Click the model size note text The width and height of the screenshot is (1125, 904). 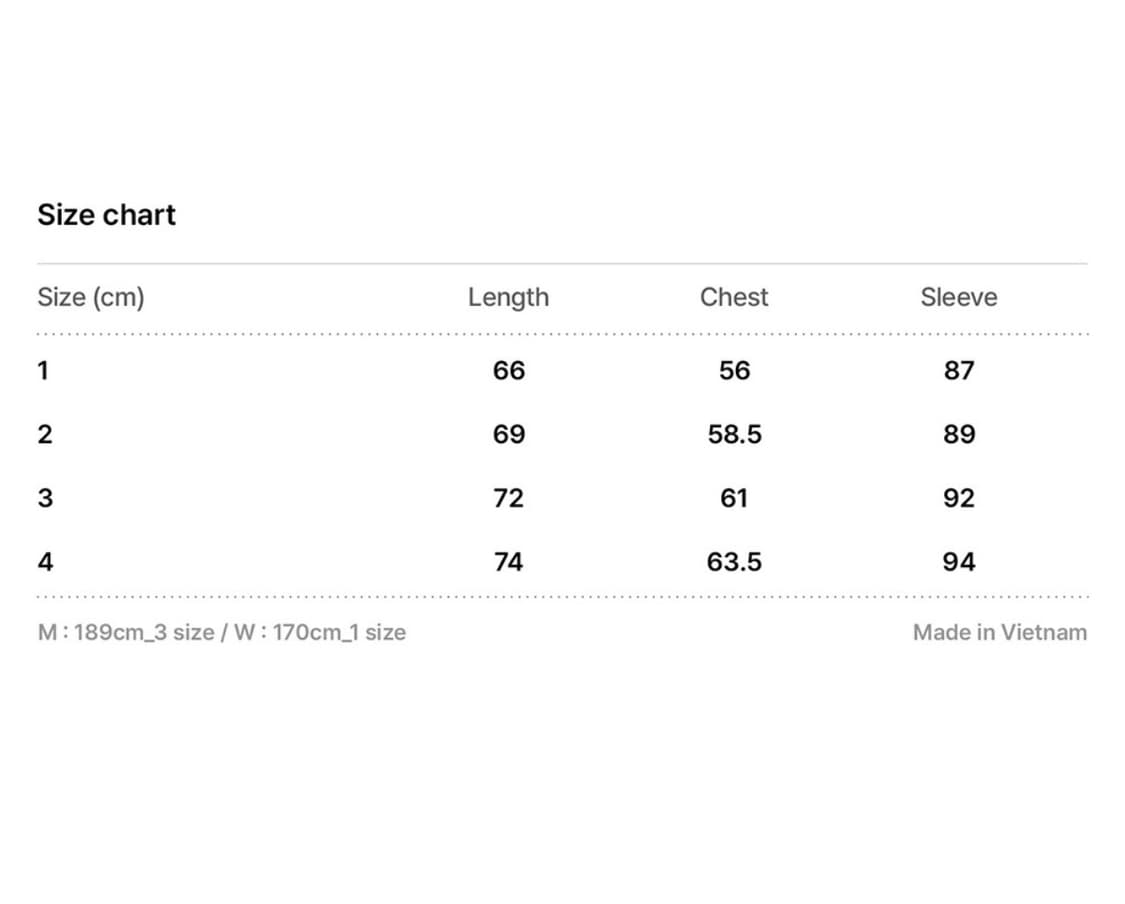[221, 632]
